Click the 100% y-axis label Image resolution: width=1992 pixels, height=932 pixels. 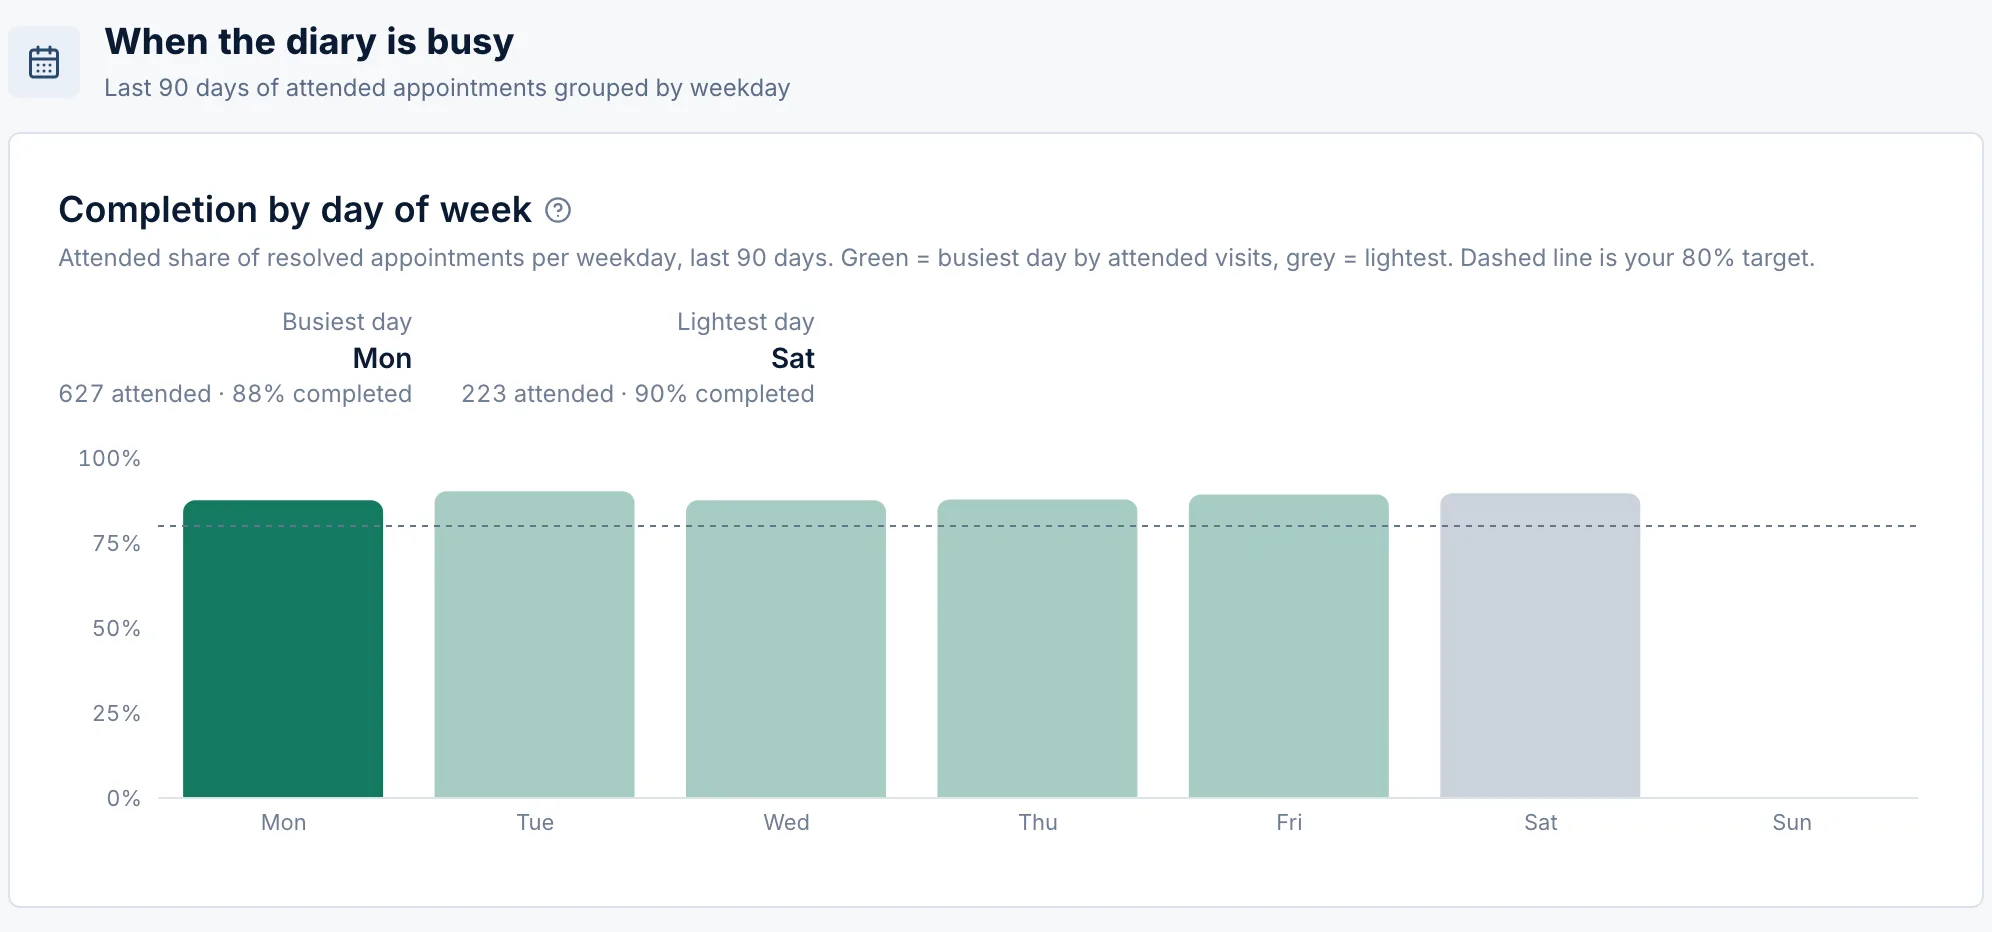click(110, 458)
